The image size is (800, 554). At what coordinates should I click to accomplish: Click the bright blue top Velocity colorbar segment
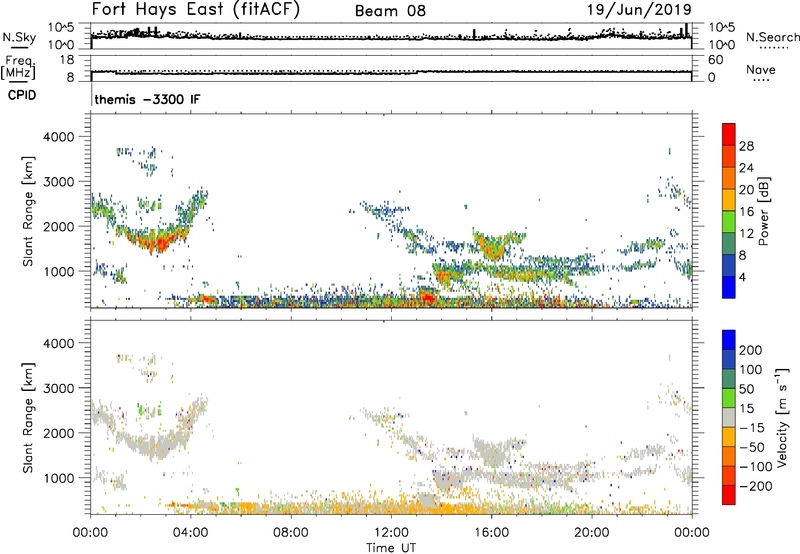pos(729,340)
